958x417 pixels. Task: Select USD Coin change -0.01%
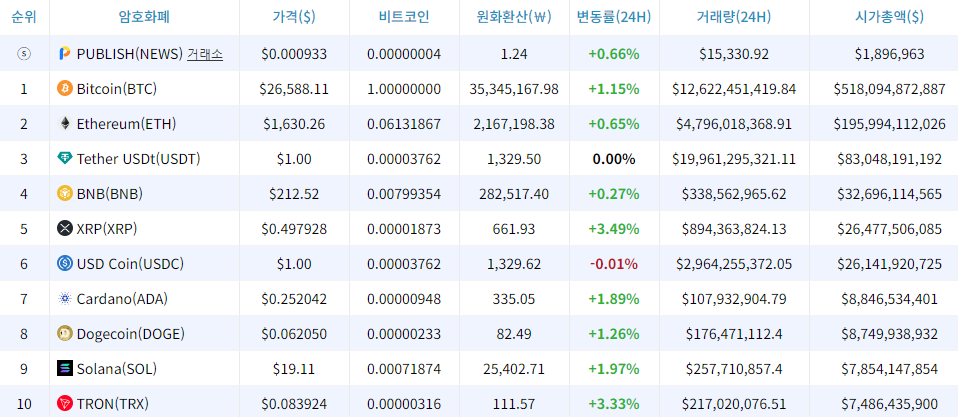click(x=614, y=264)
